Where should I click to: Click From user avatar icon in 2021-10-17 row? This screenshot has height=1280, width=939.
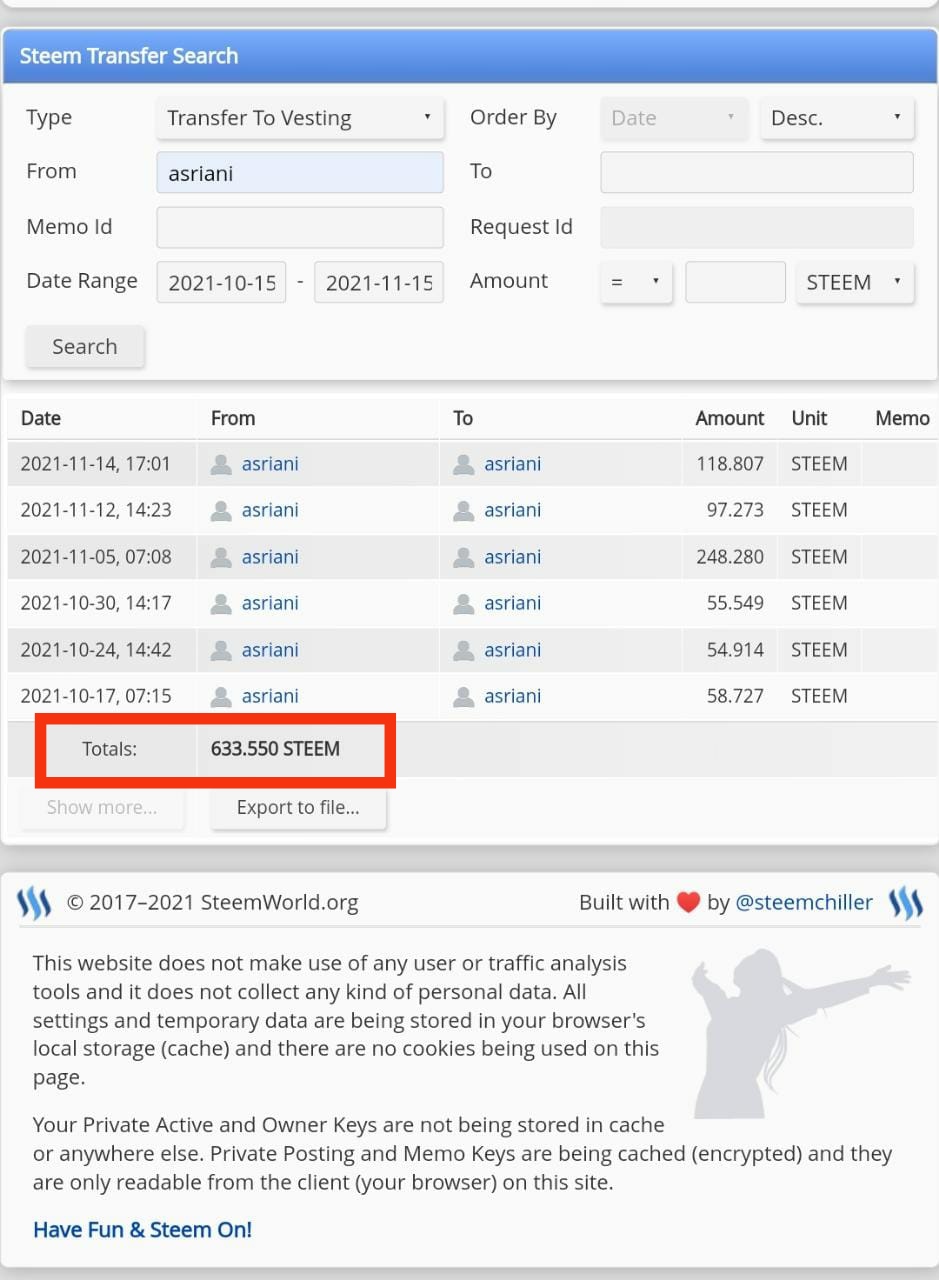click(222, 696)
